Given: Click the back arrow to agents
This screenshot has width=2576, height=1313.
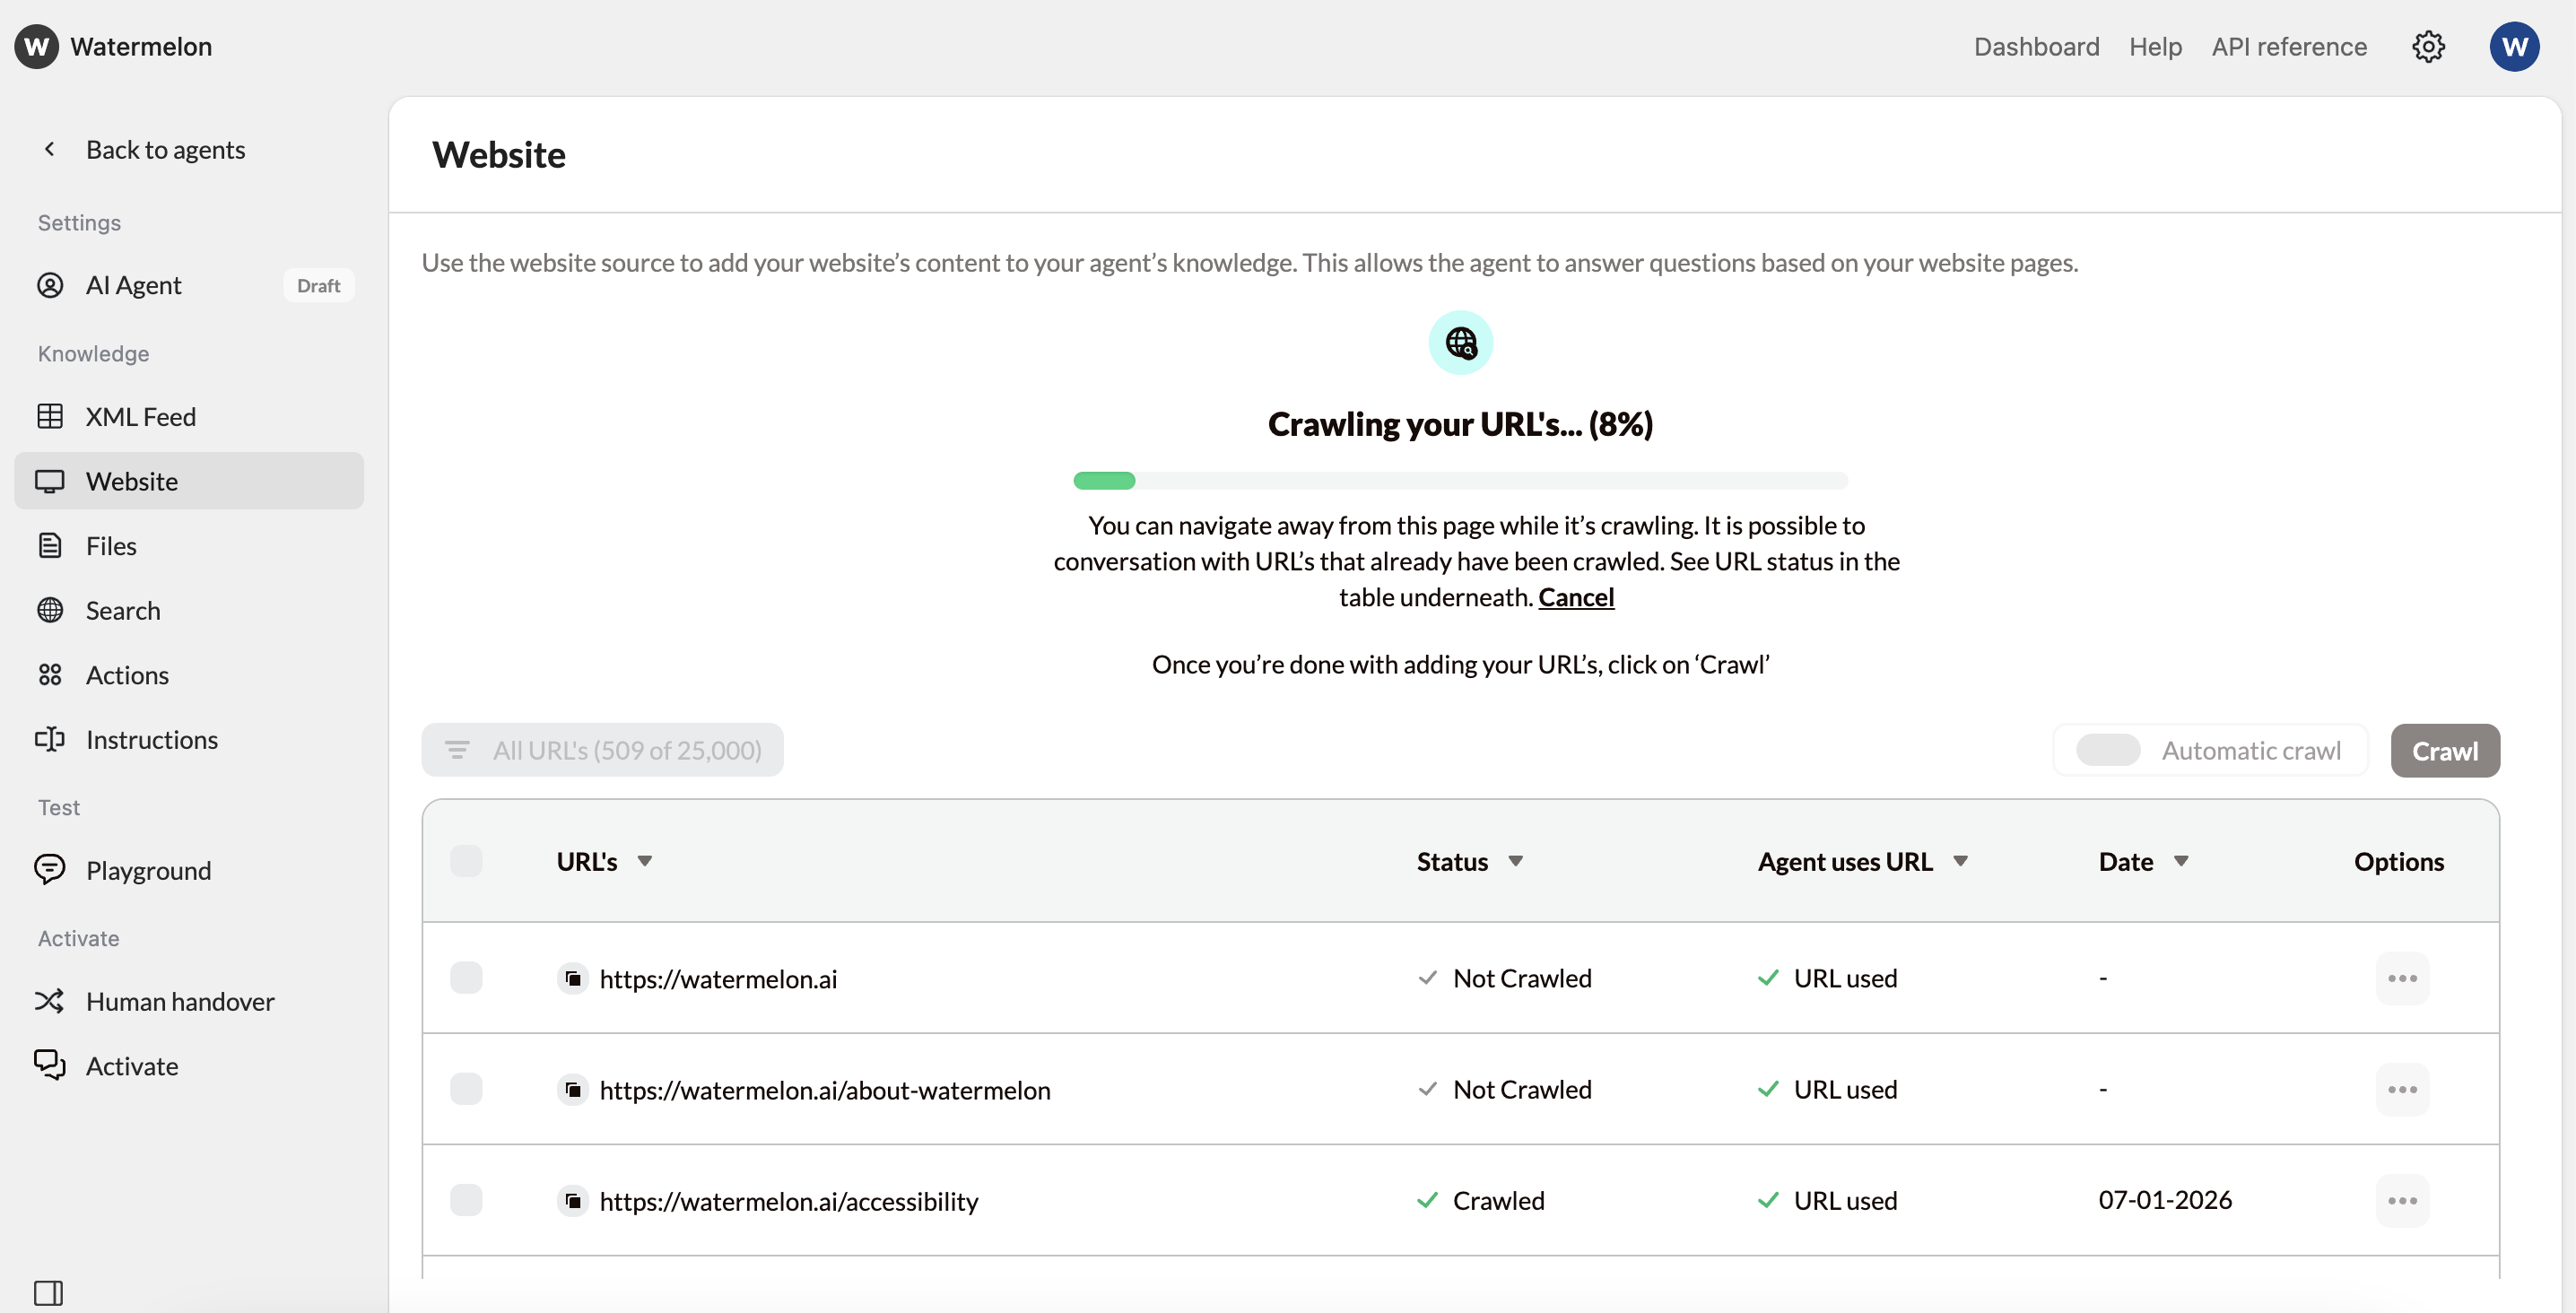Looking at the screenshot, I should coord(49,149).
